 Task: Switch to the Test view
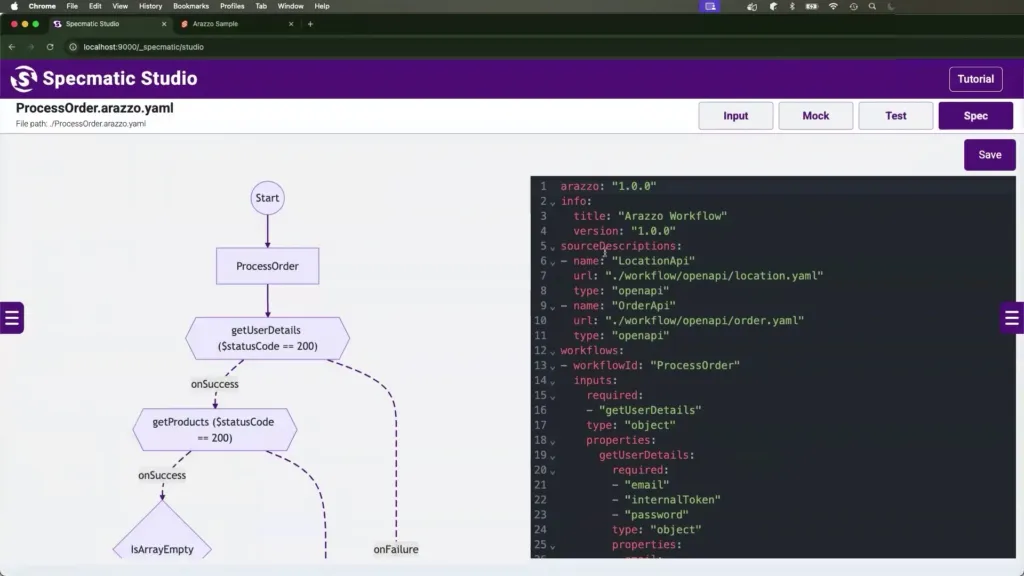click(x=895, y=116)
